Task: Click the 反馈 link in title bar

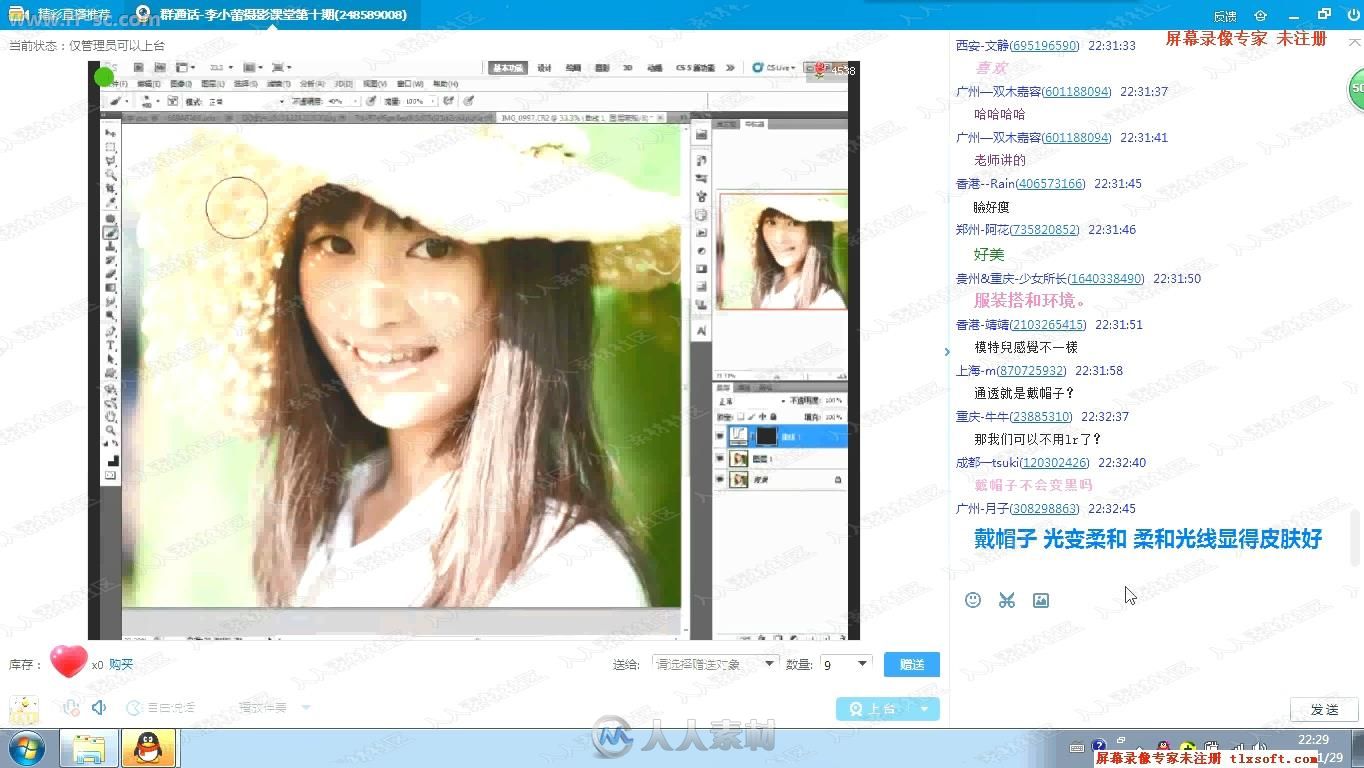Action: click(x=1224, y=15)
